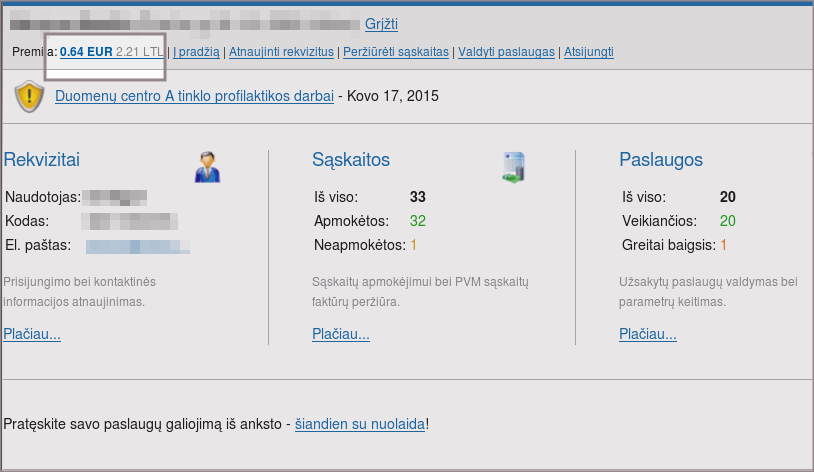Click the 0.64 EUR premium balance

[x=86, y=52]
